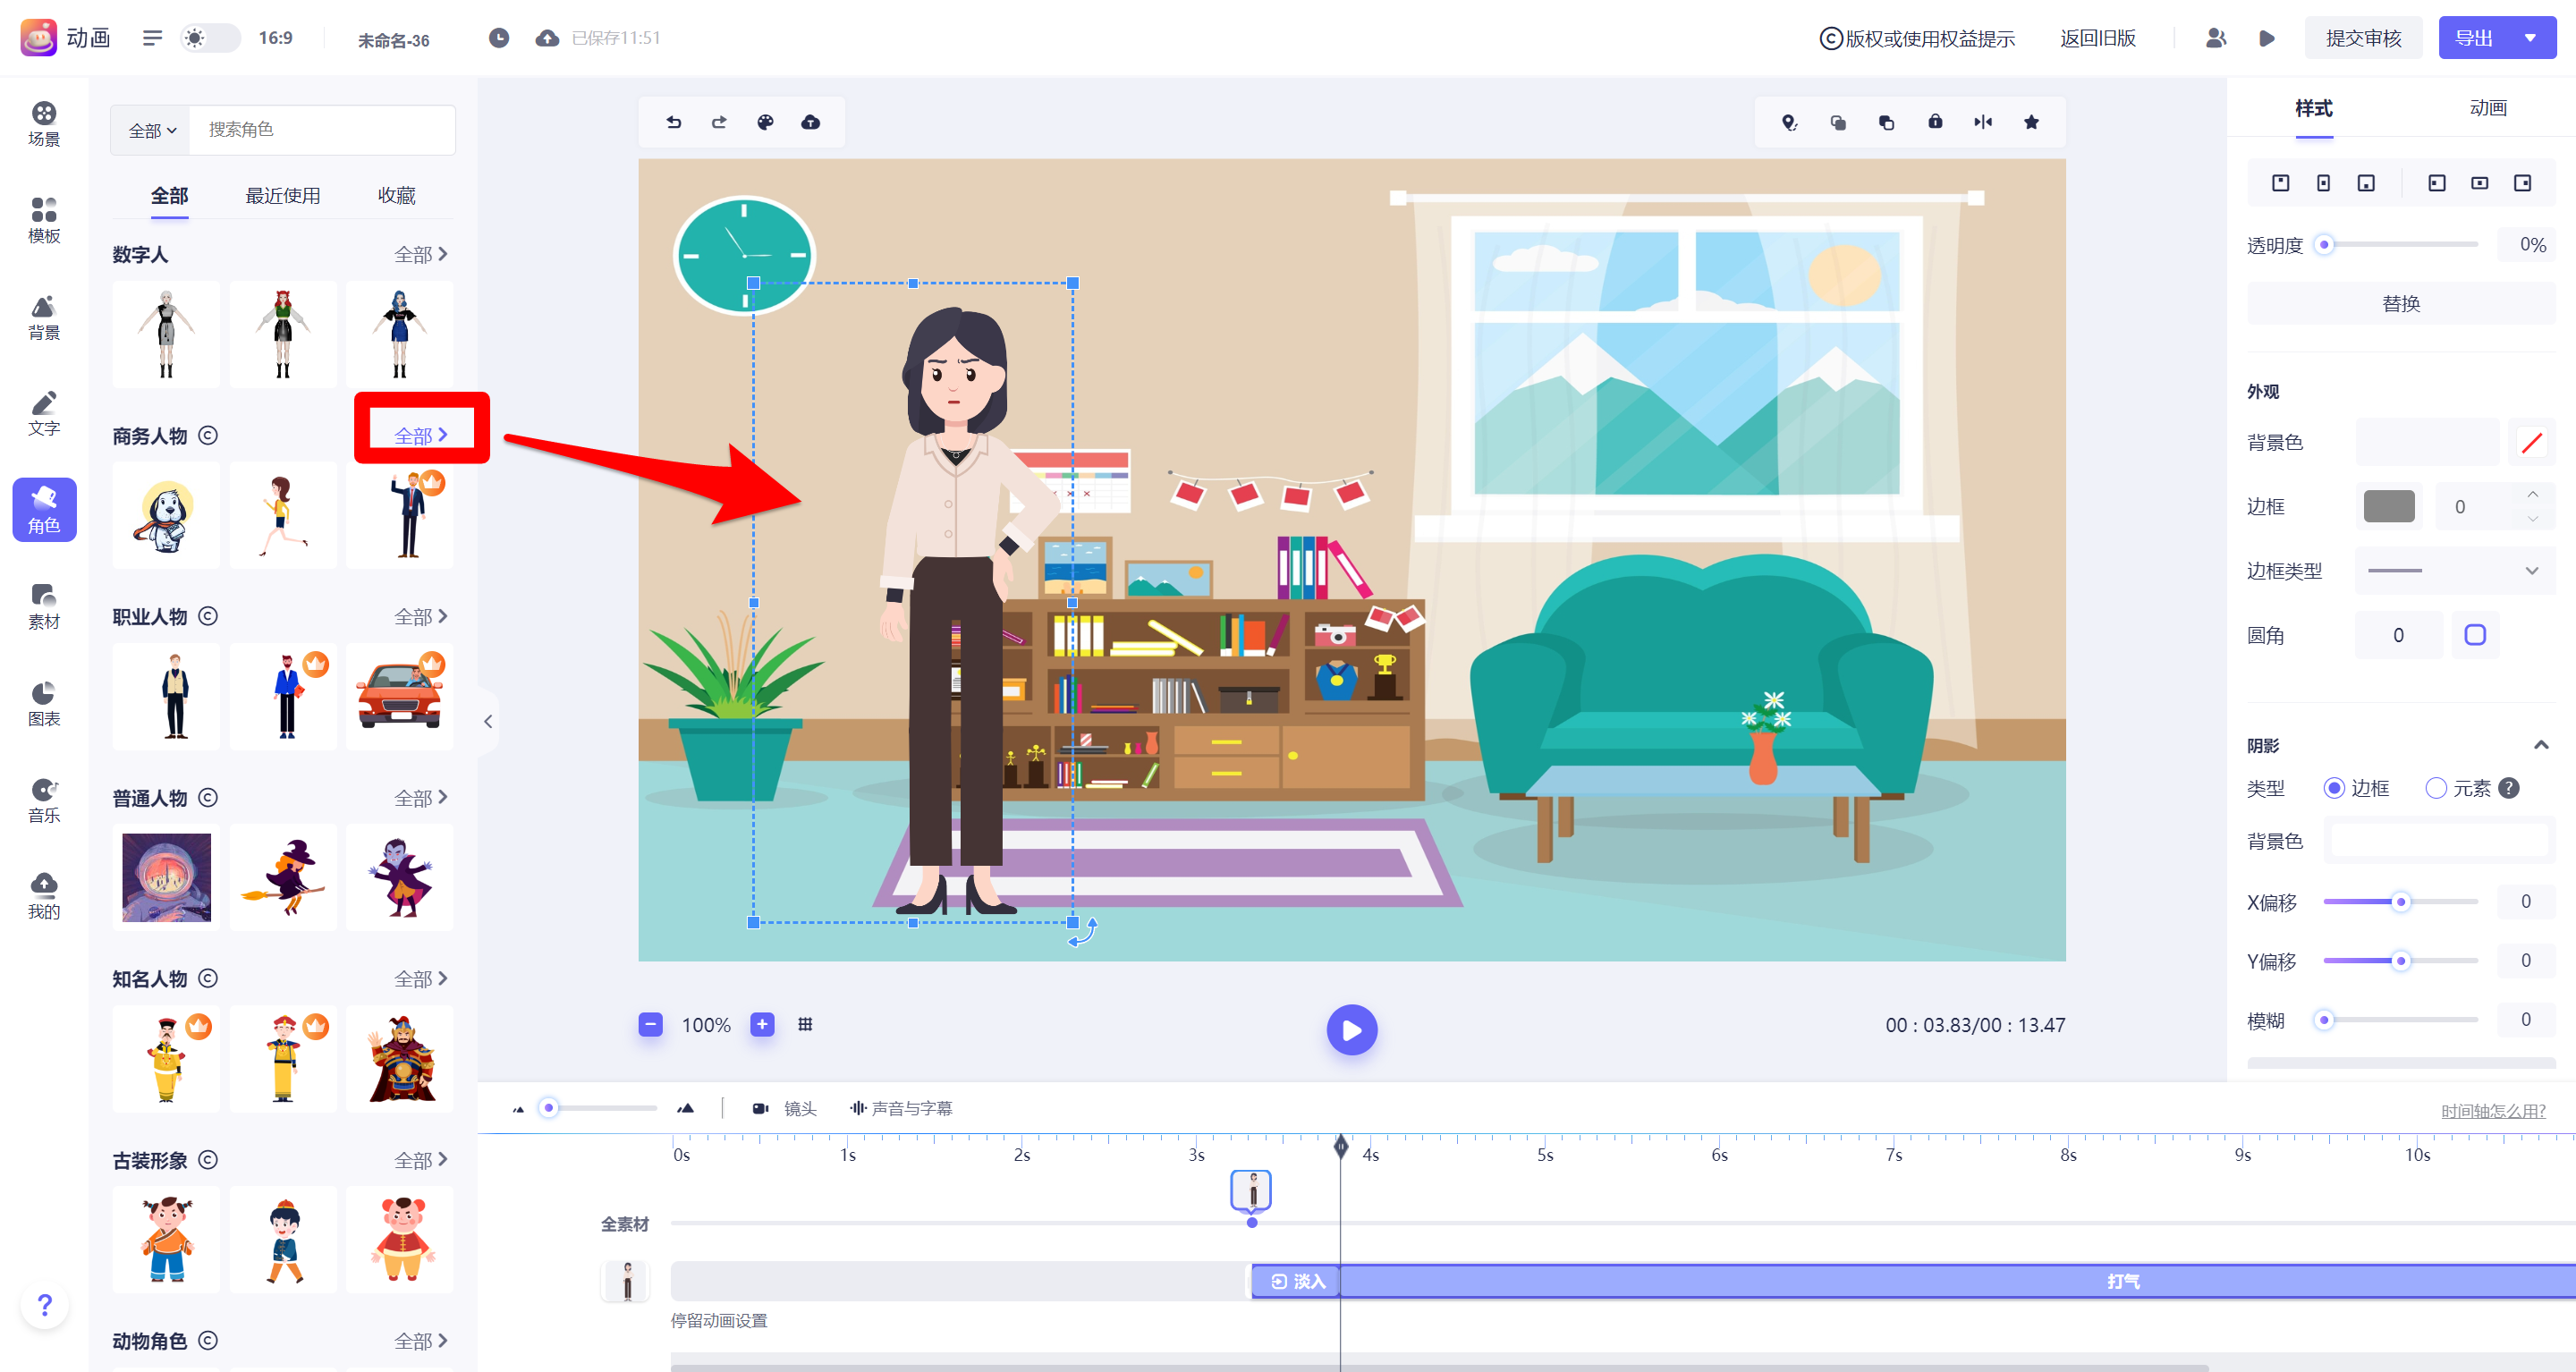Expand 职业人物 全部 list
This screenshot has height=1372, width=2576.
click(x=421, y=616)
